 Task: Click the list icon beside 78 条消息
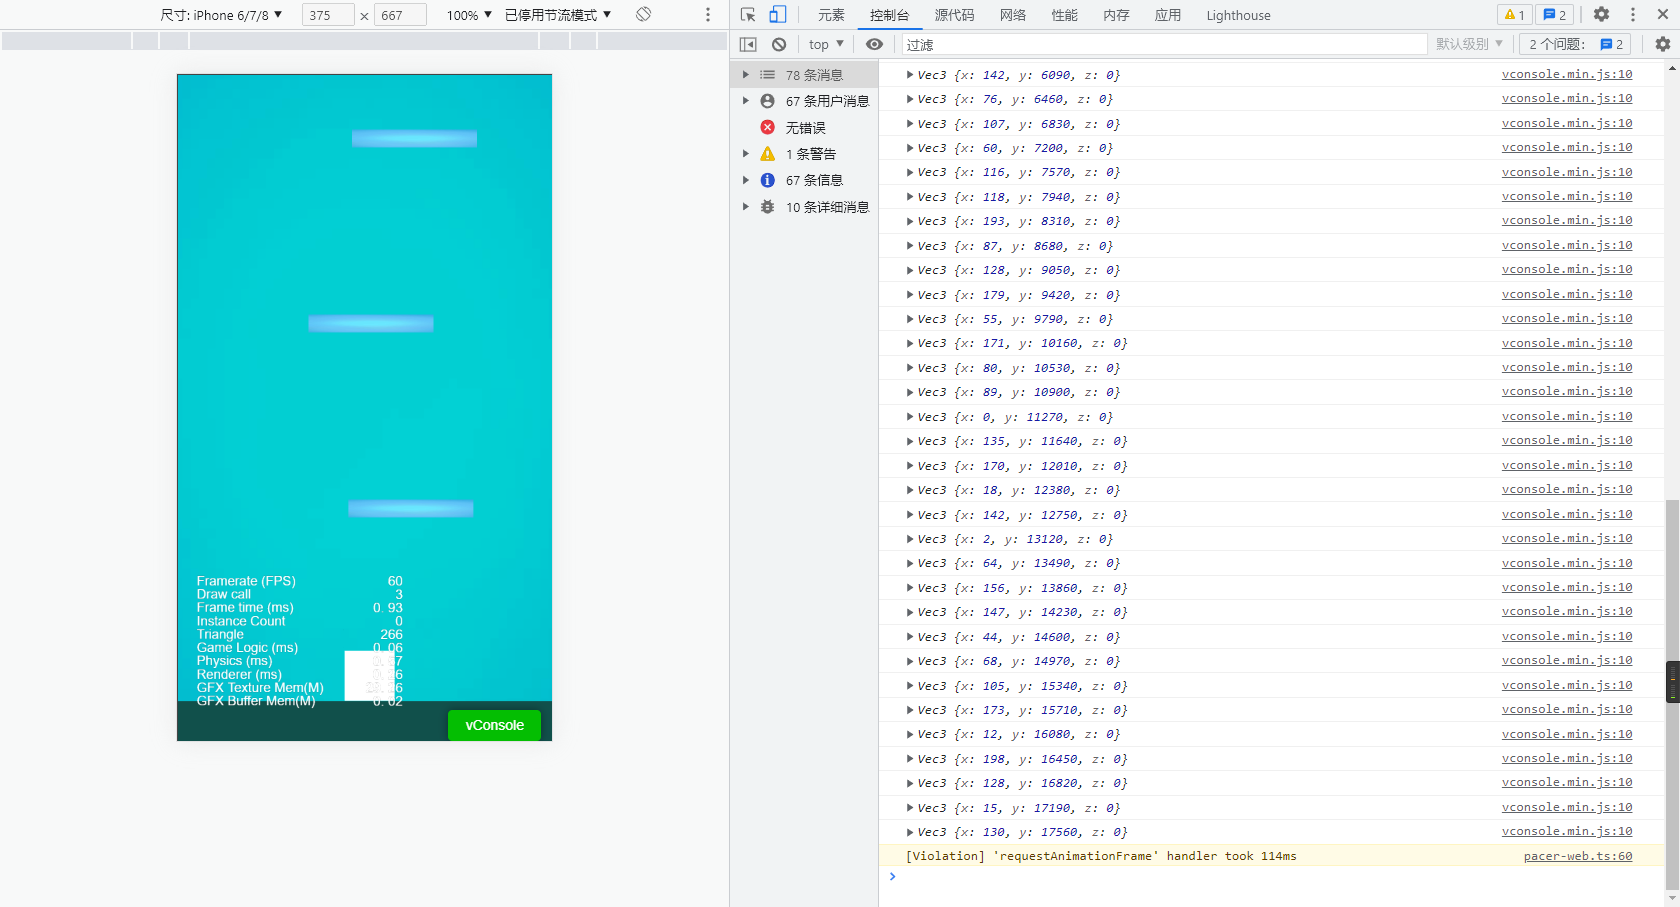(x=767, y=75)
